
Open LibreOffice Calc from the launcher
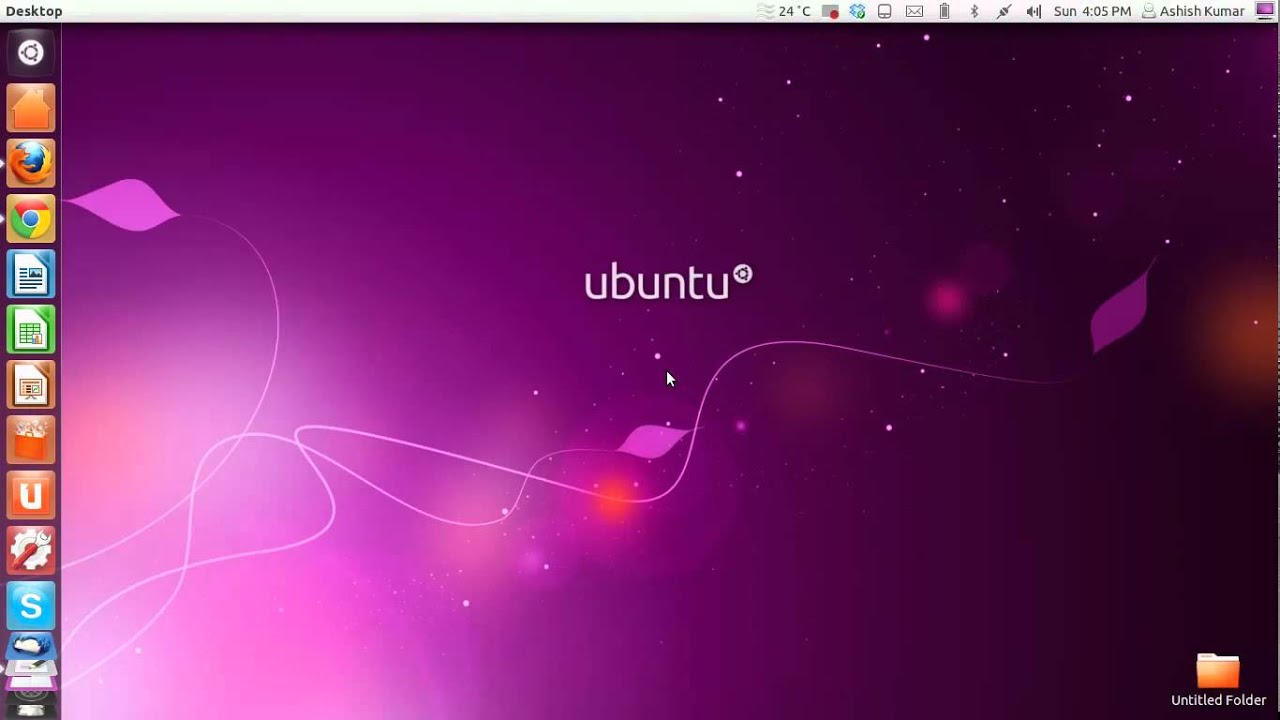click(x=31, y=329)
